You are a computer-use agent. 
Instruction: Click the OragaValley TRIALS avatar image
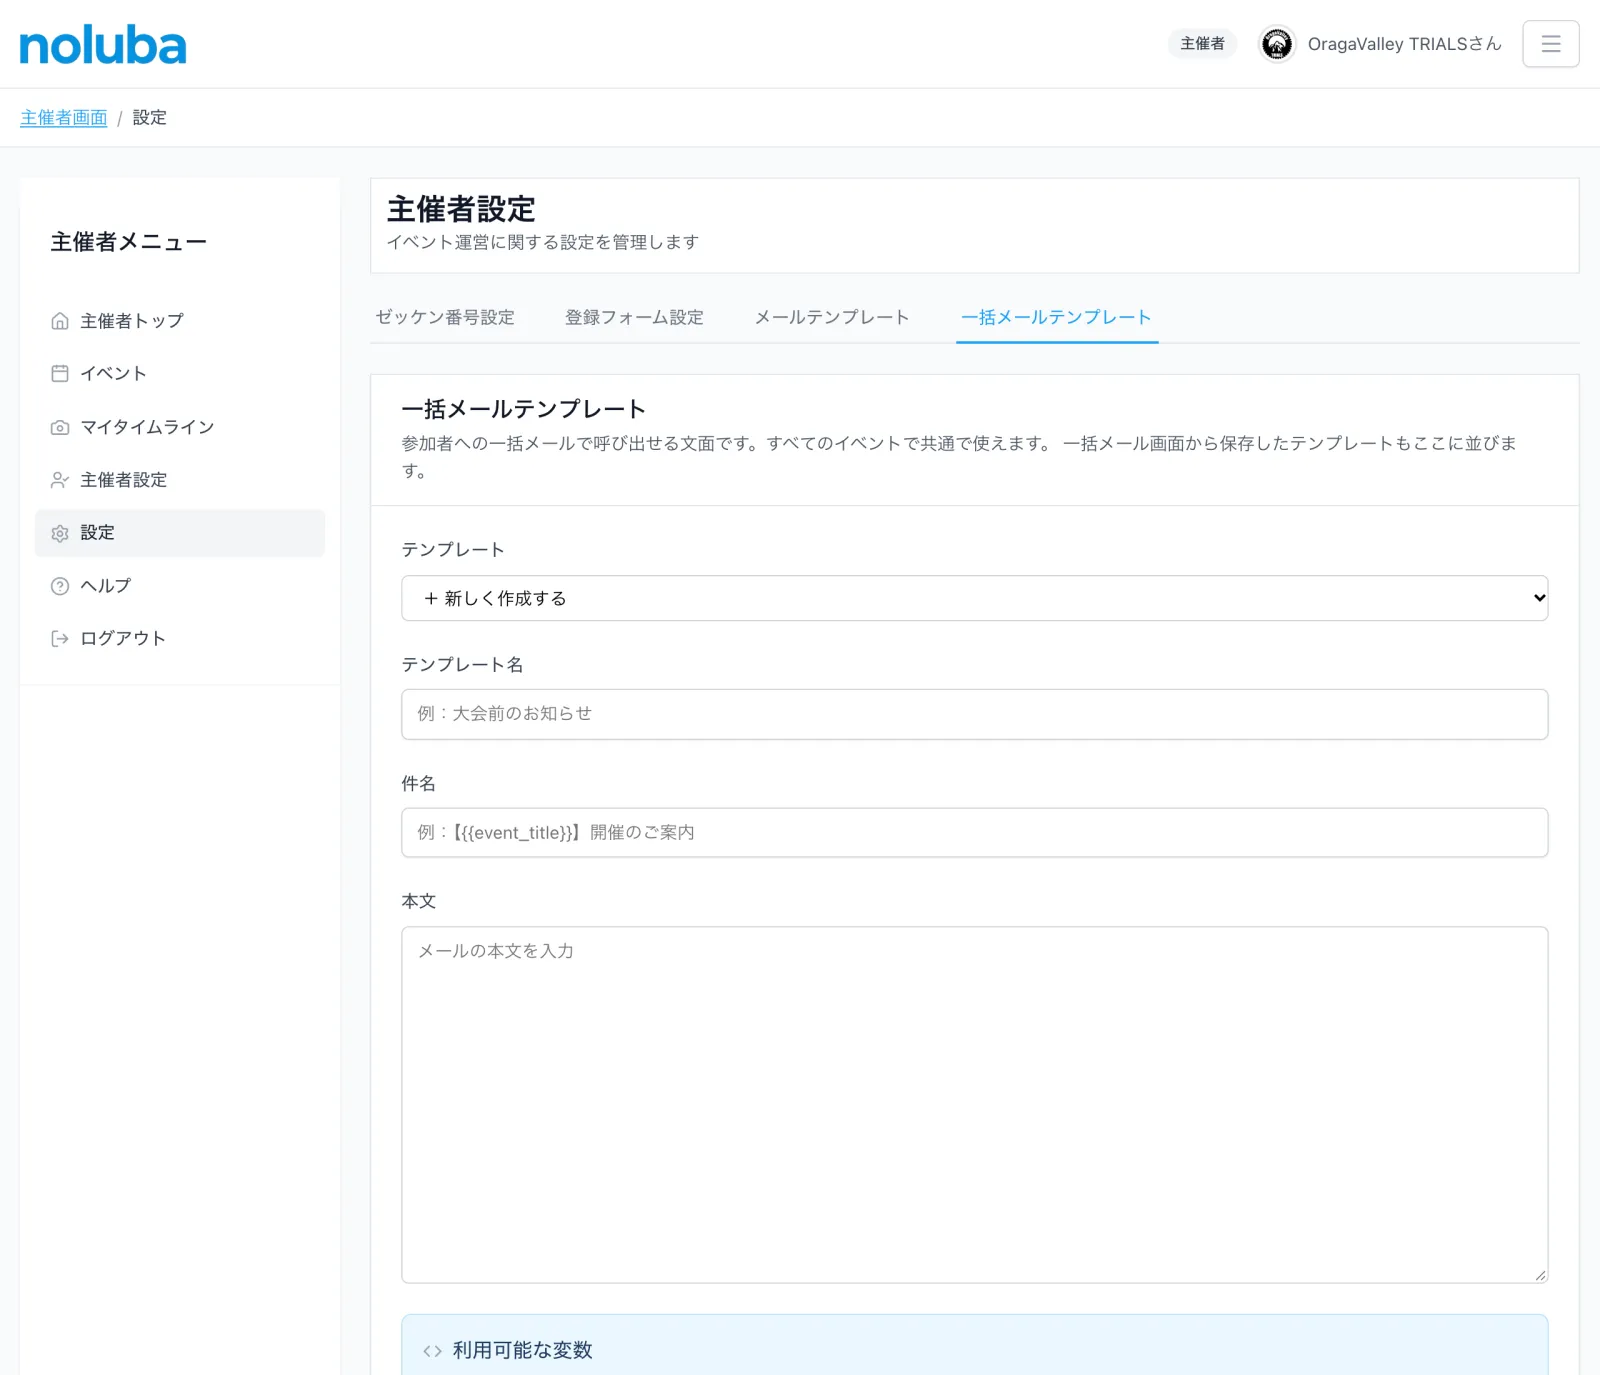tap(1277, 44)
